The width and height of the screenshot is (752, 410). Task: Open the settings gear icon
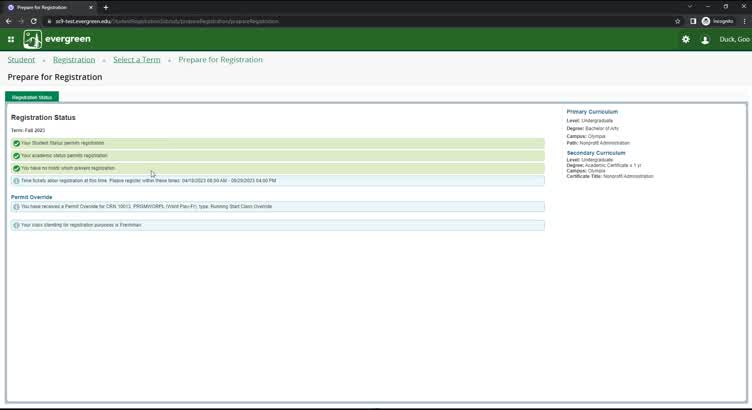(686, 39)
